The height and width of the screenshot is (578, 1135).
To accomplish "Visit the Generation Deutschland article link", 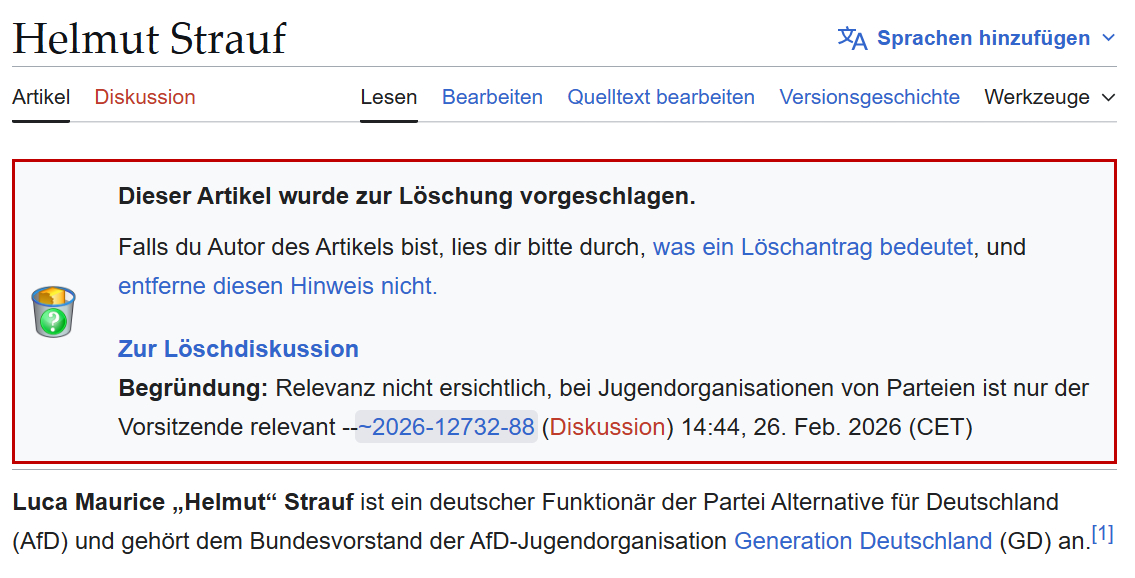I will (862, 541).
